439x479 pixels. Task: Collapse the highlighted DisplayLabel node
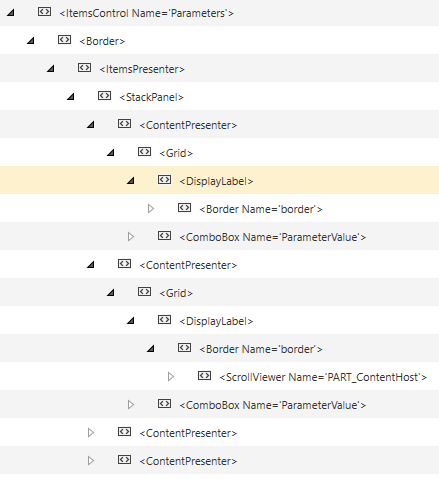131,181
